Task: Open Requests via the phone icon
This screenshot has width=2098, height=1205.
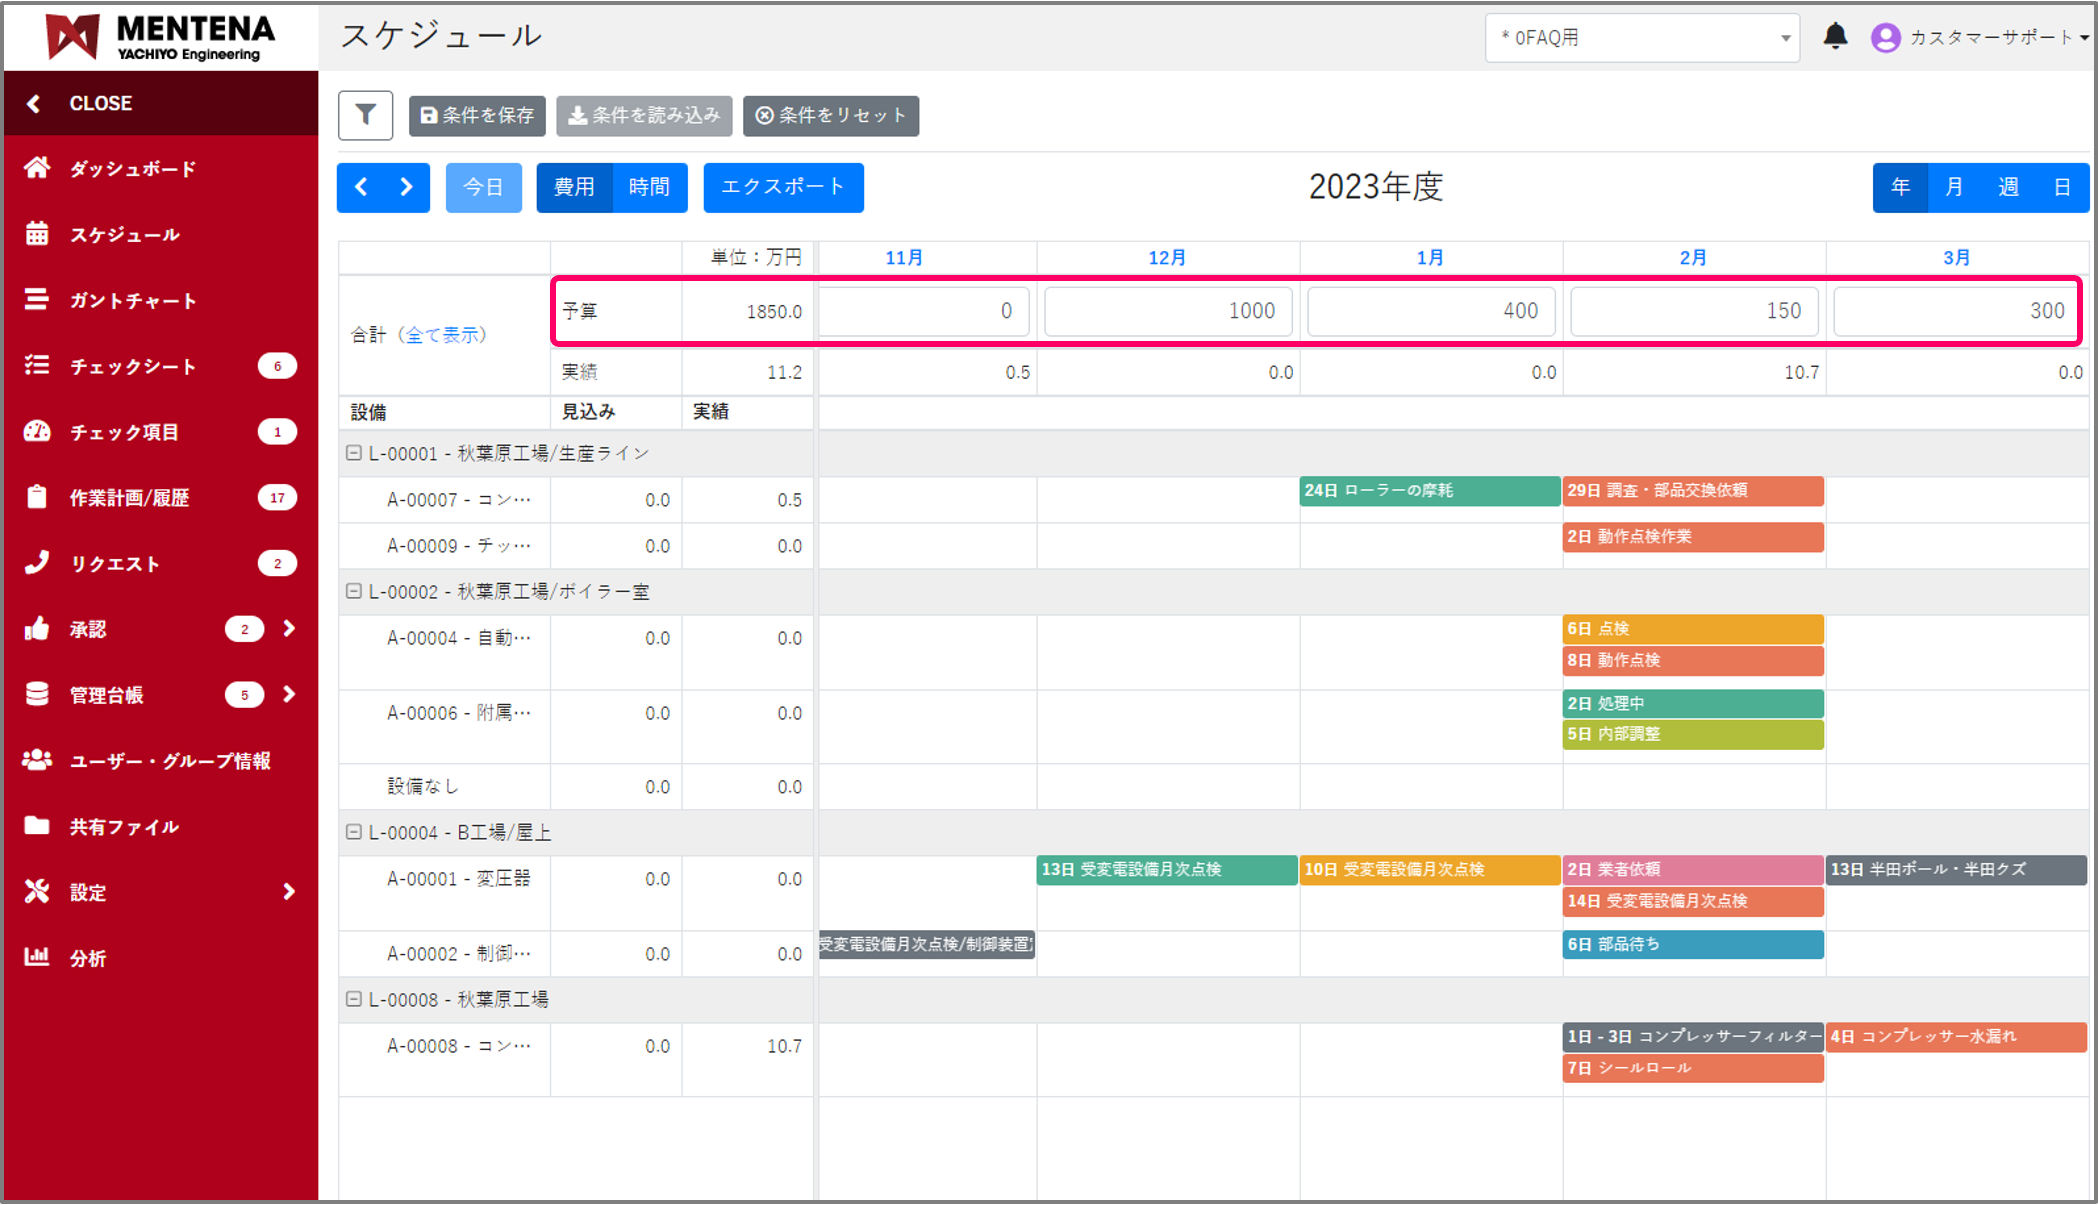Action: pyautogui.click(x=37, y=563)
